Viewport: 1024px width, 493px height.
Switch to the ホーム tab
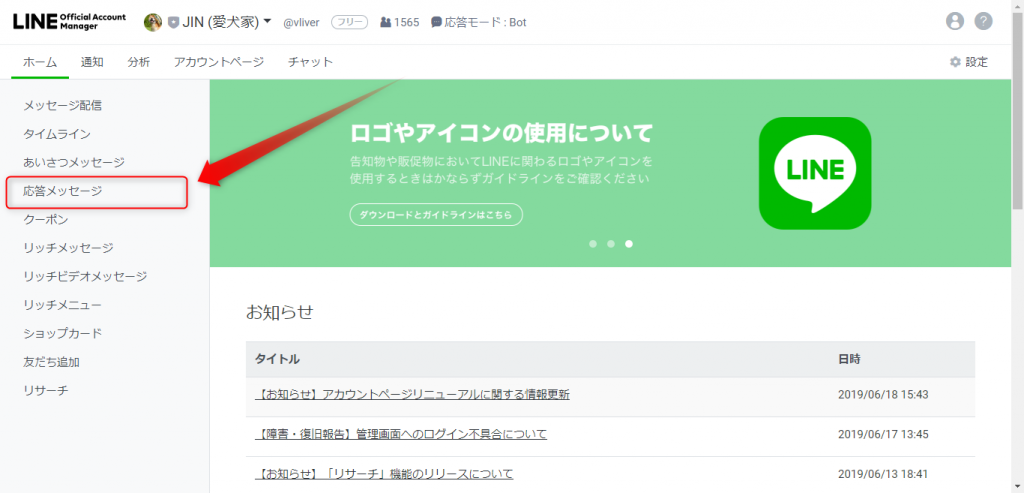coord(40,62)
